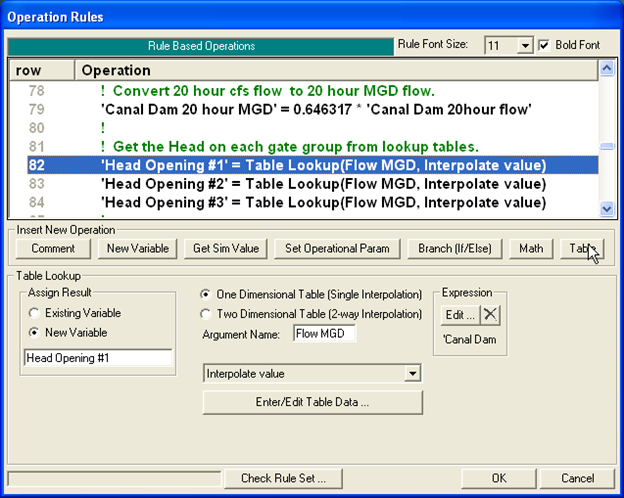Image resolution: width=624 pixels, height=498 pixels.
Task: Insert a New Variable operation
Action: tap(138, 248)
